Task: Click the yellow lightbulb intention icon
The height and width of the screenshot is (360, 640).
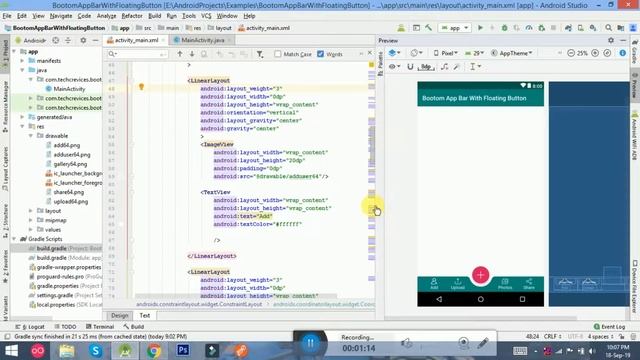Action: click(141, 87)
